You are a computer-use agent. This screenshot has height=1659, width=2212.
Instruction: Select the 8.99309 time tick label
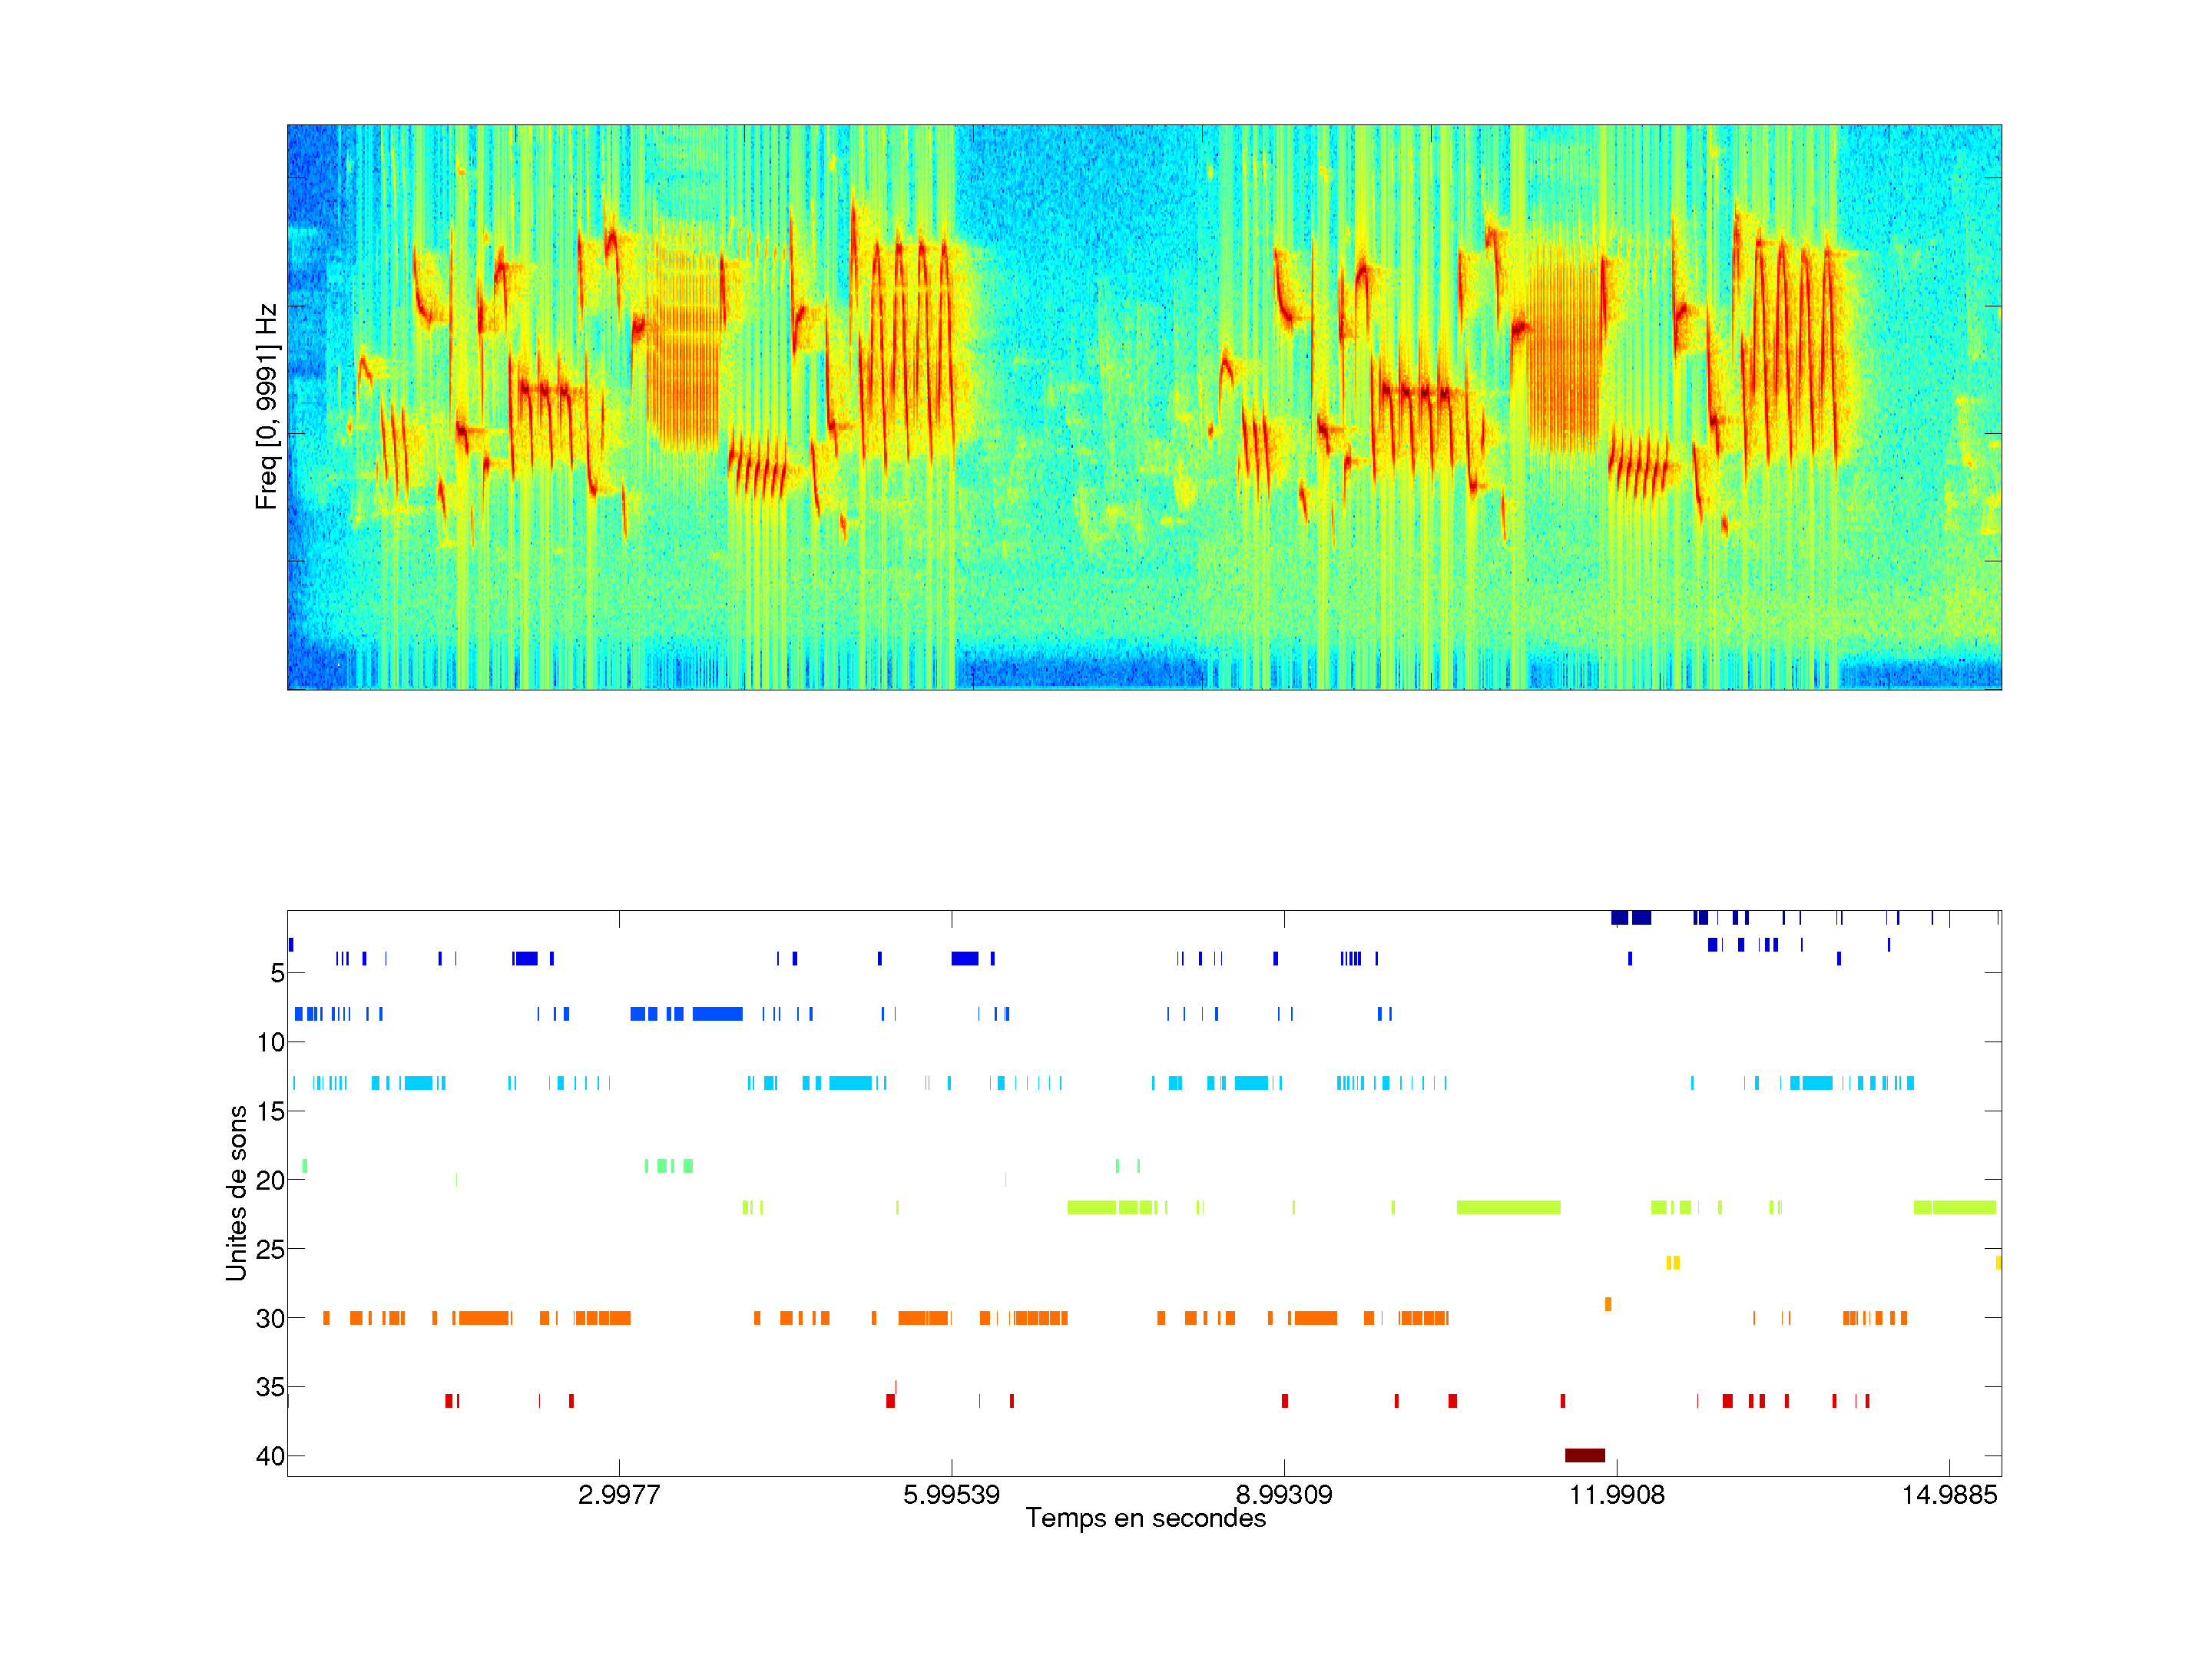tap(1284, 1495)
